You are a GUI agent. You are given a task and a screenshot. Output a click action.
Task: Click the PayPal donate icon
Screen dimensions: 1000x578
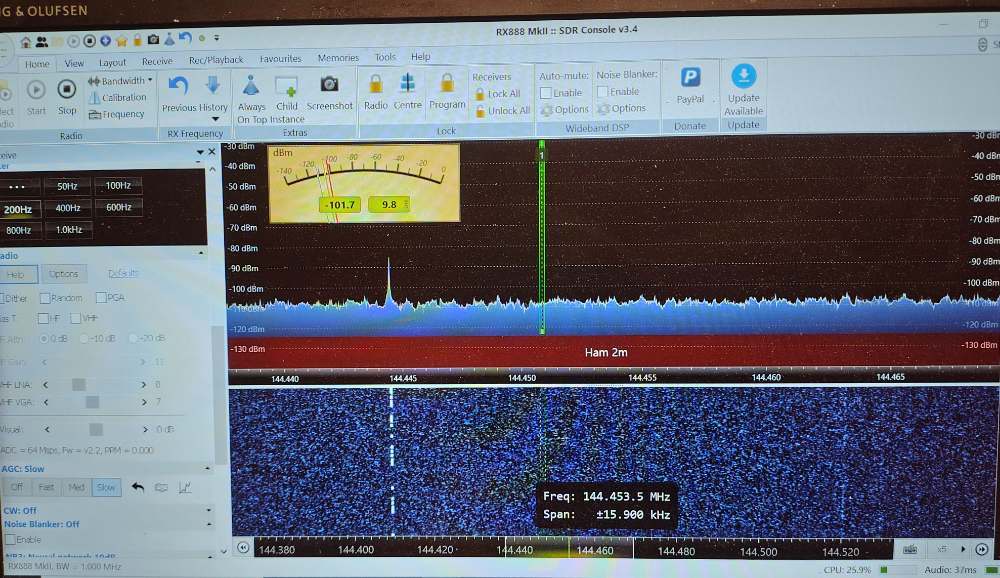[x=690, y=79]
